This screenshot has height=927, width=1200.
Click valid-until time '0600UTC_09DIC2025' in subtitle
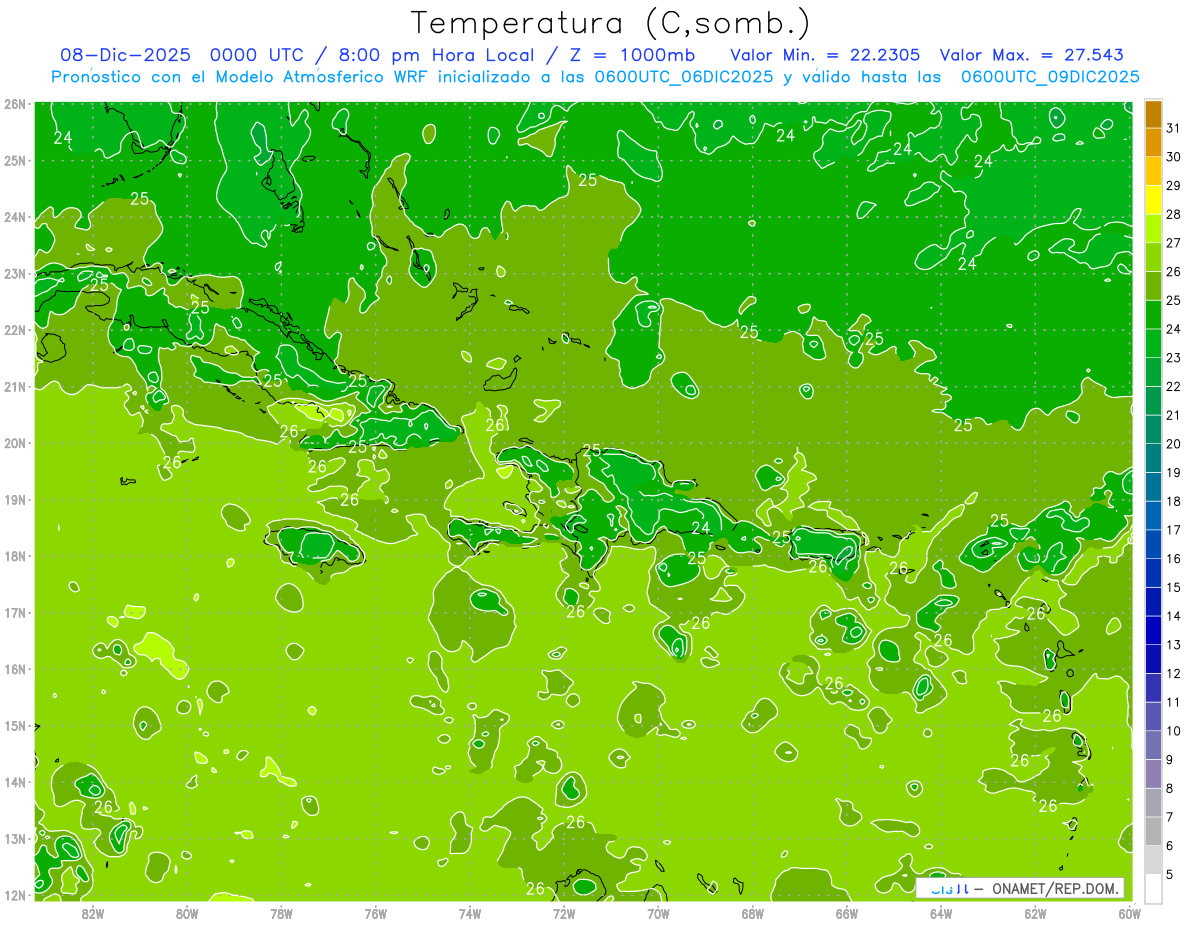tap(1050, 77)
